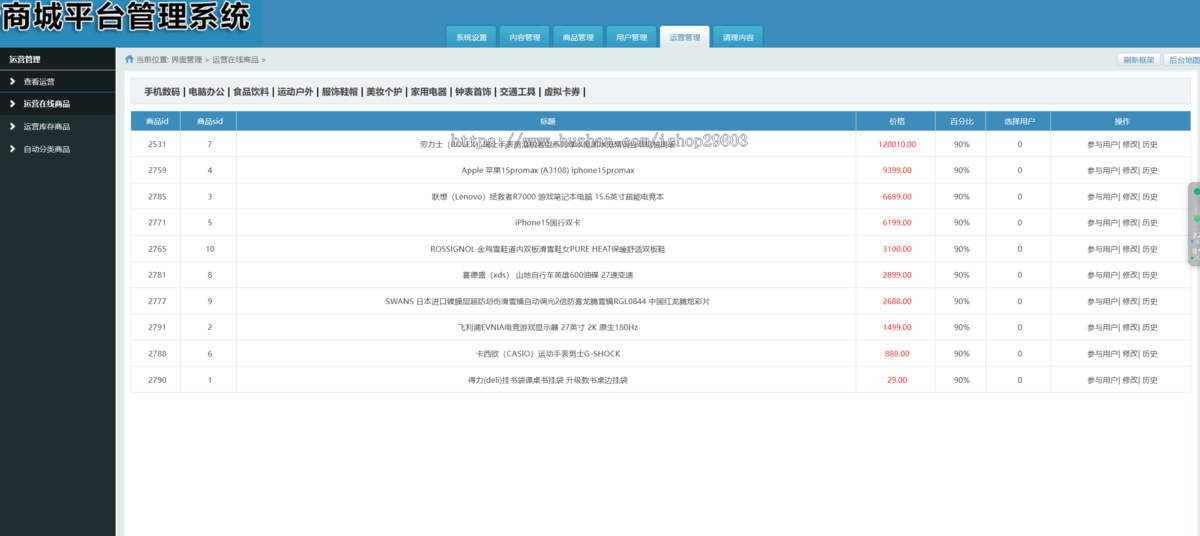Click the 价格 column header
Screen dimensions: 1200x536
tap(896, 121)
